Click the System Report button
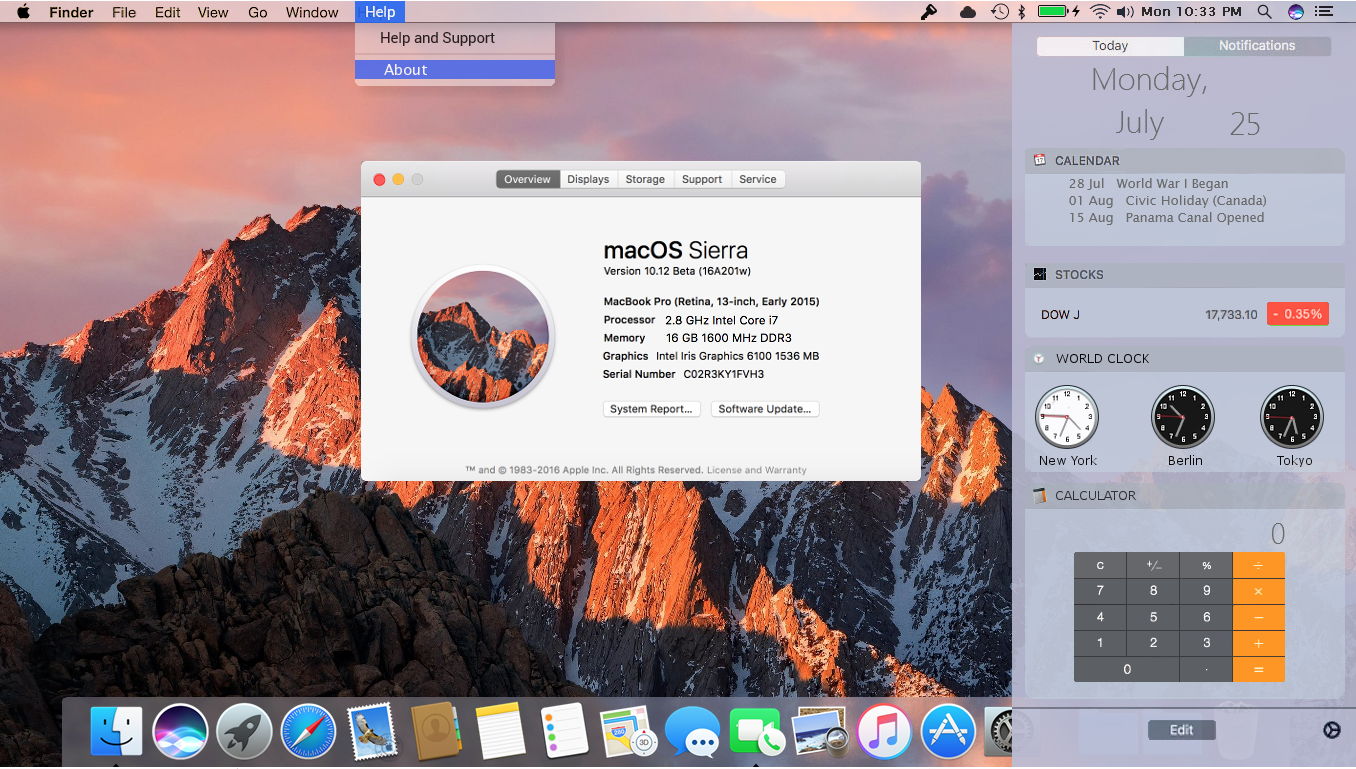This screenshot has height=769, width=1356. coord(651,409)
